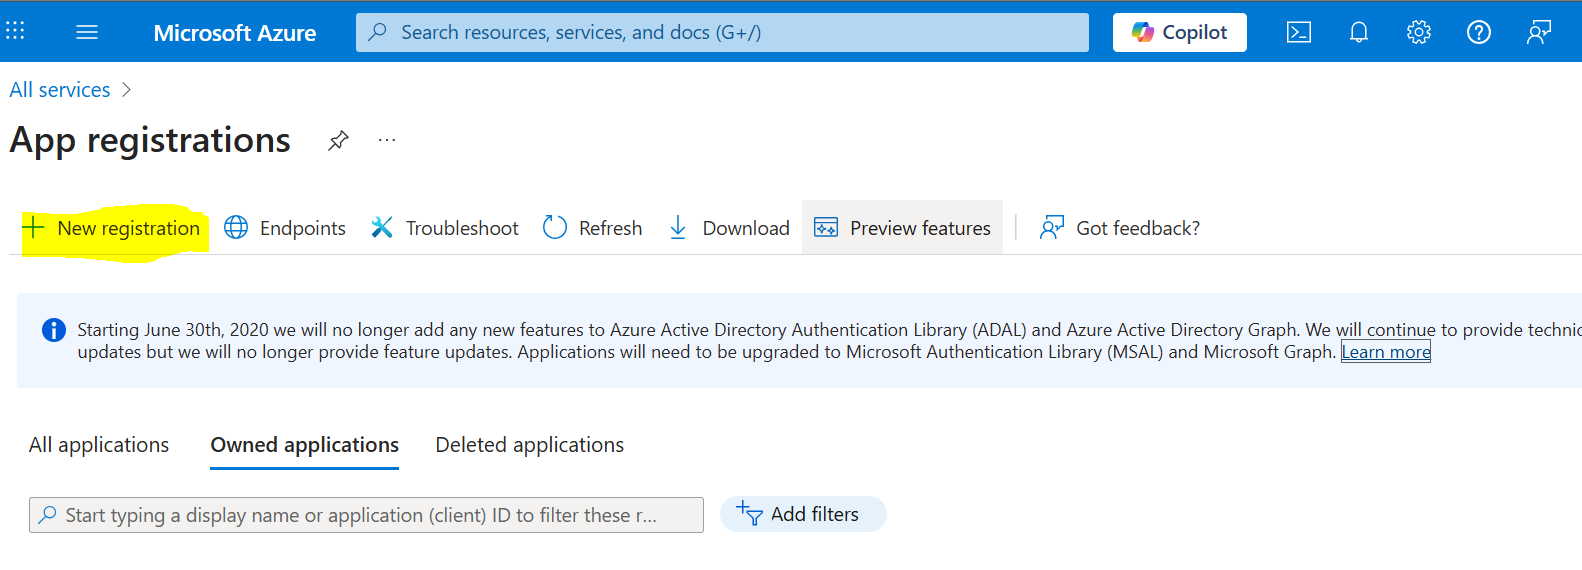The image size is (1582, 570).
Task: Click the search resources, services, and docs field
Action: 722,32
